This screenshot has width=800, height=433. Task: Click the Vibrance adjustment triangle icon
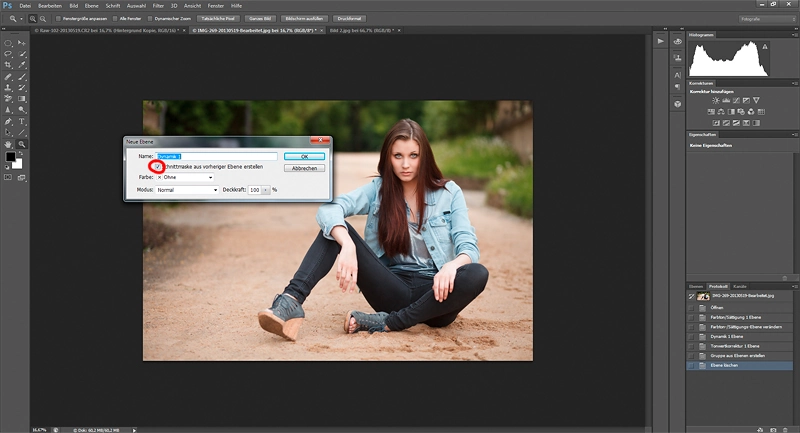pyautogui.click(x=756, y=100)
